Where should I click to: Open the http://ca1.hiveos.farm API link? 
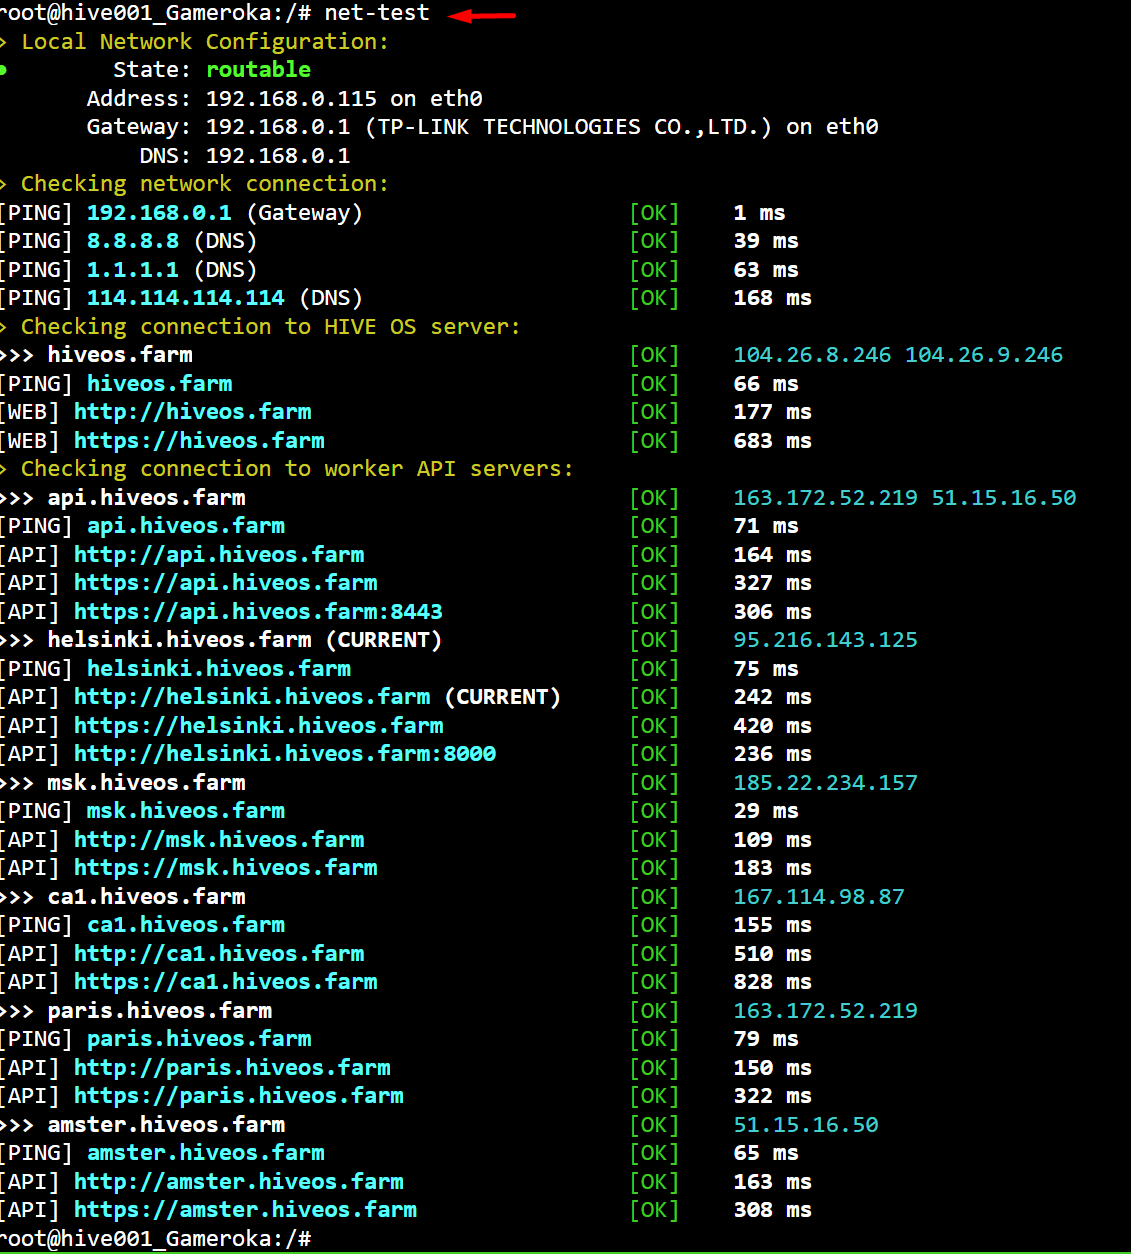pos(219,954)
